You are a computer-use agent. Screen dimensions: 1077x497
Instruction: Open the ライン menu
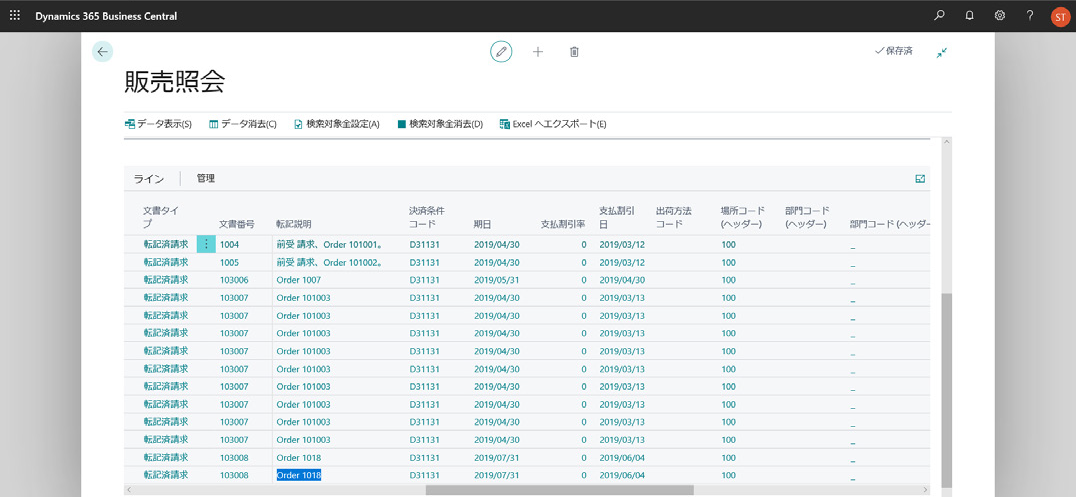(149, 179)
